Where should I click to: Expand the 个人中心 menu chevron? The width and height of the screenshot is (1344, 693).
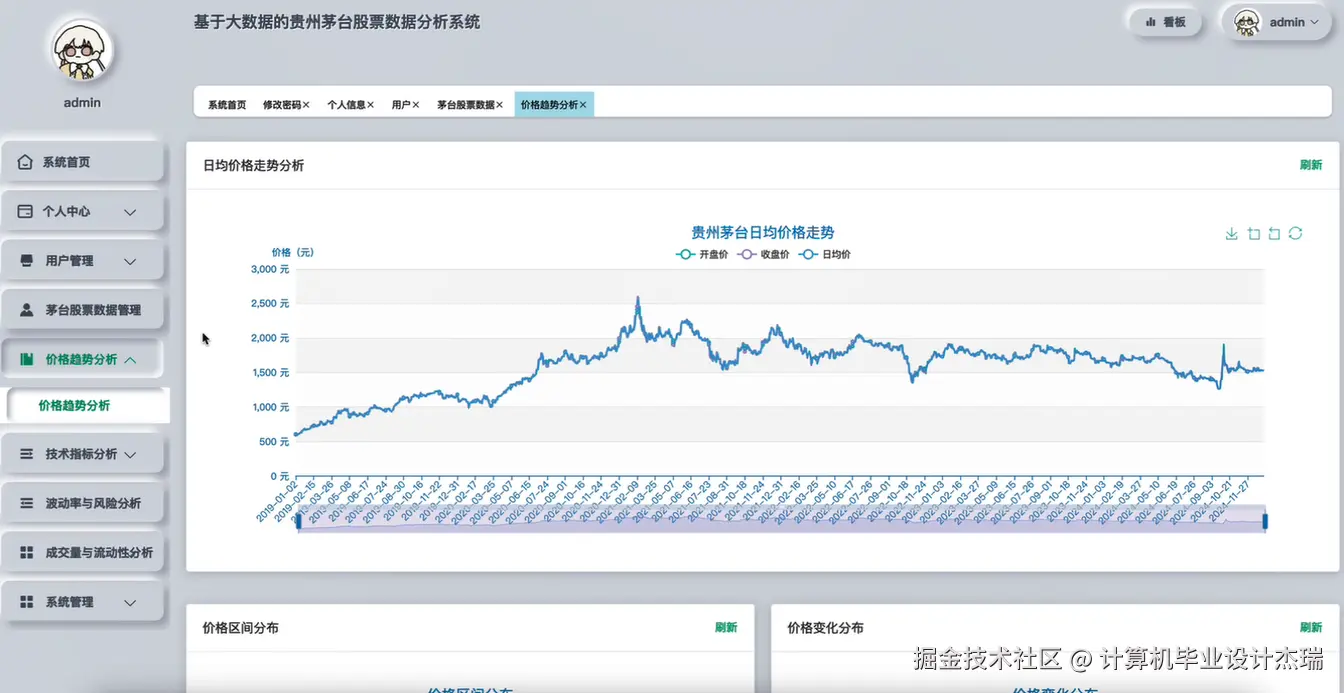tap(130, 212)
